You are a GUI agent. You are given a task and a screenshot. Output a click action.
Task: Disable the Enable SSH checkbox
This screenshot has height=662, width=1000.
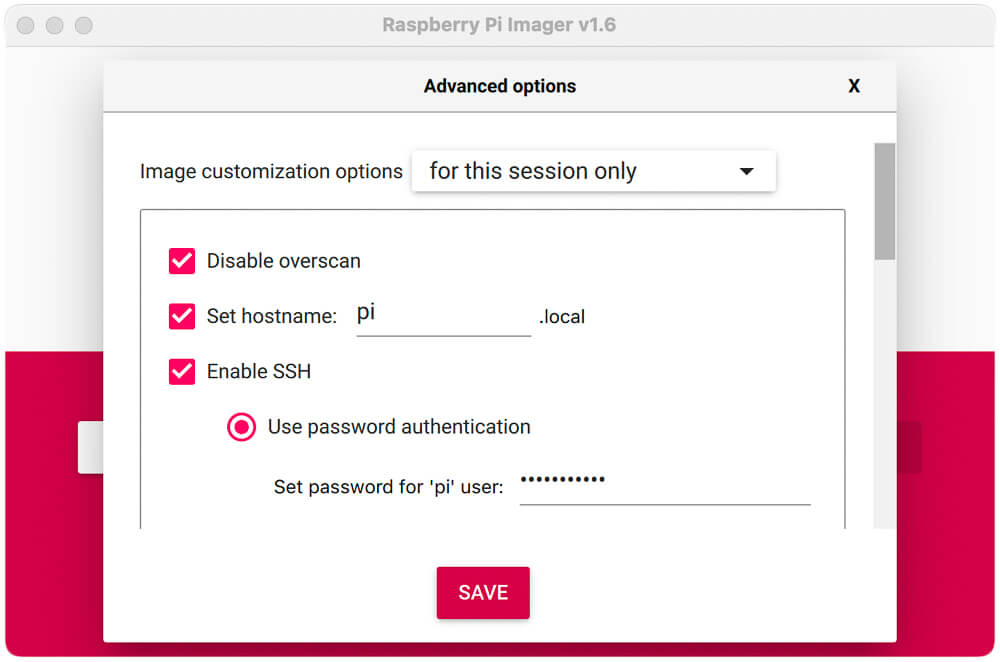[182, 371]
